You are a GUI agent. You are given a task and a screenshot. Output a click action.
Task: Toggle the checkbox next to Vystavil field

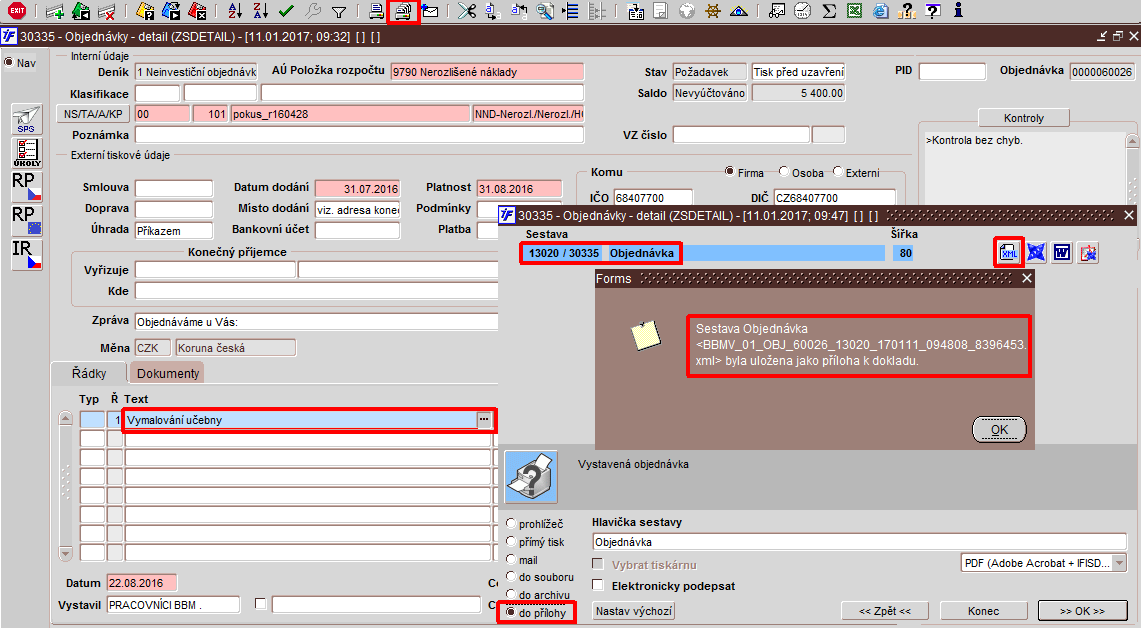point(261,604)
